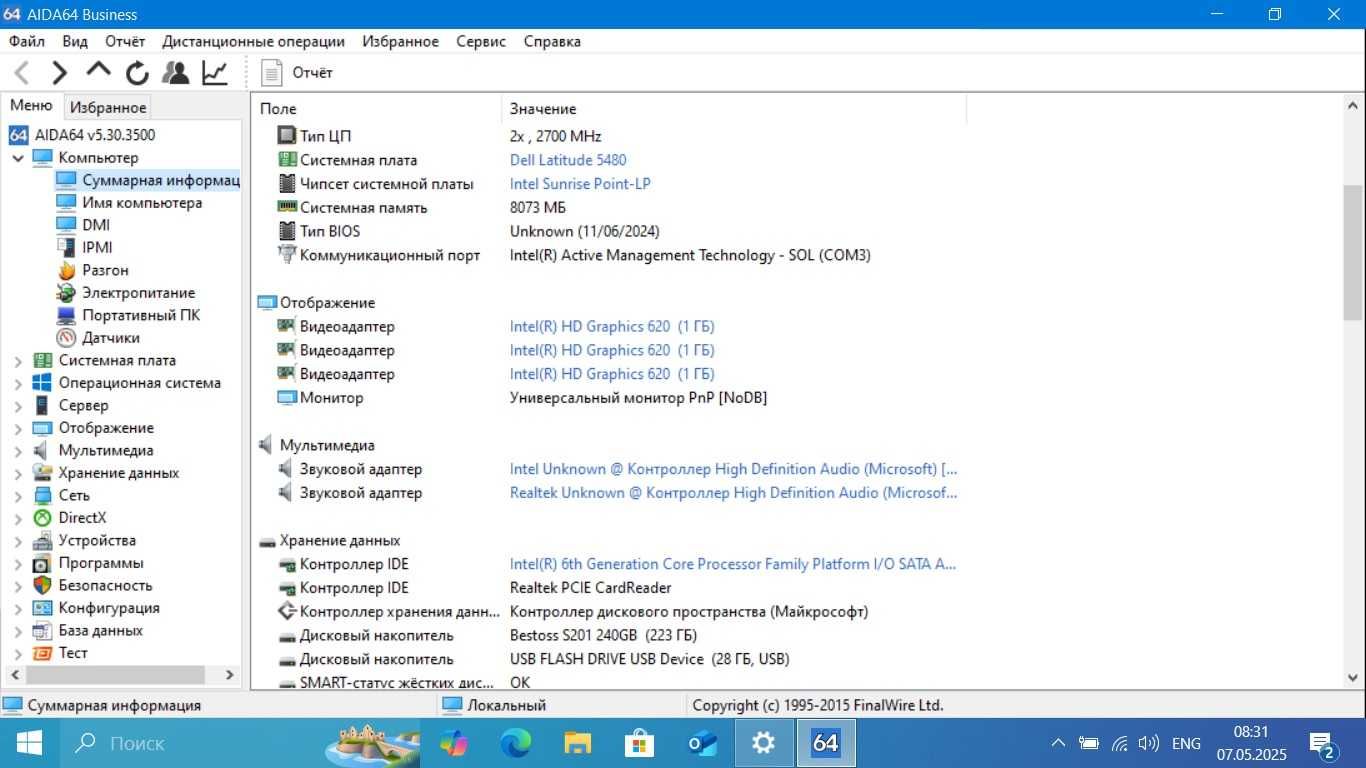Open Settings gear in the taskbar
This screenshot has width=1366, height=768.
764,743
